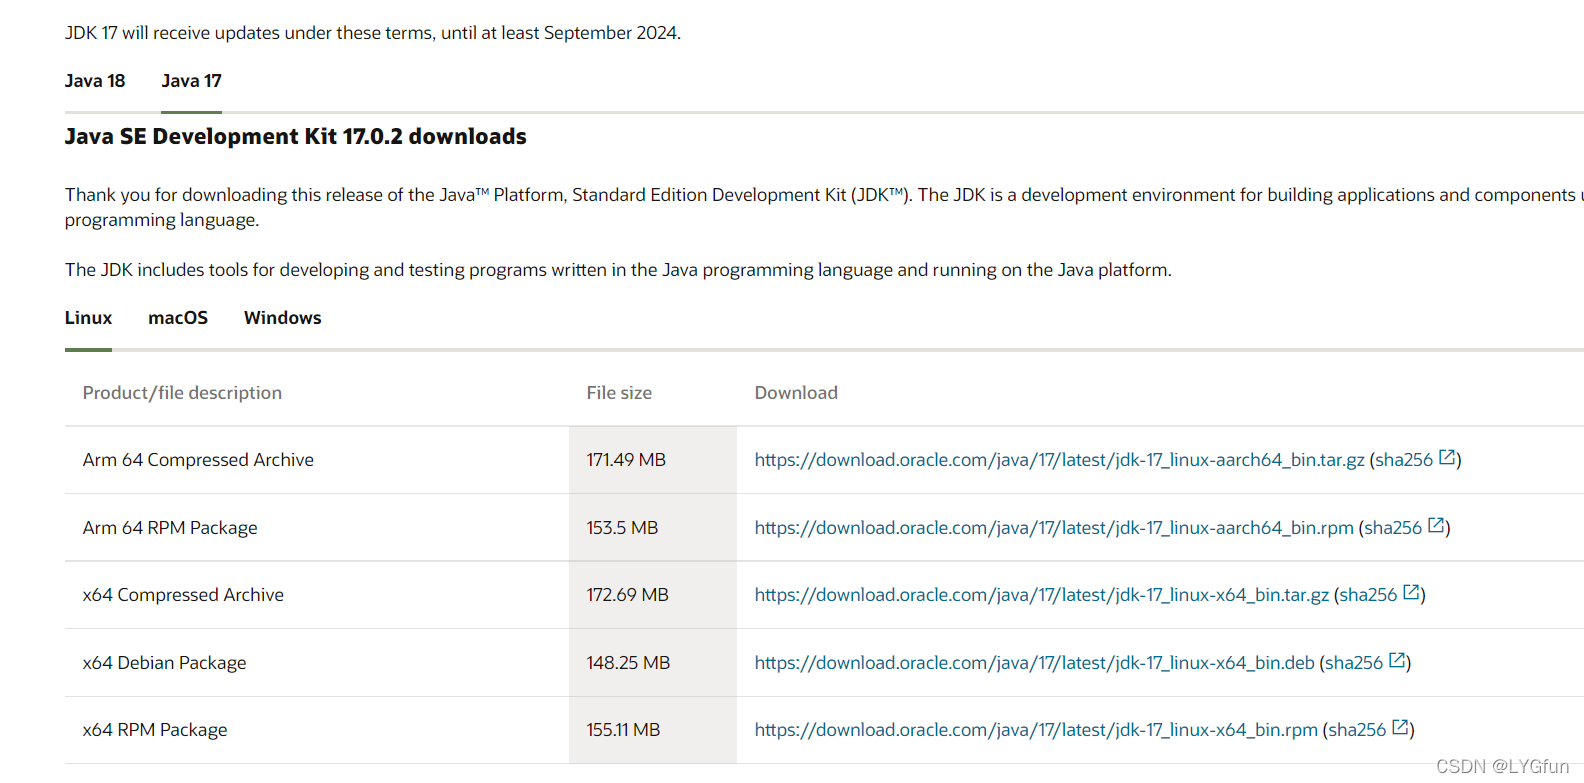This screenshot has height=783, width=1584.
Task: Download jdk-17_linux-x64_bin.tar.gz link
Action: (x=1042, y=595)
